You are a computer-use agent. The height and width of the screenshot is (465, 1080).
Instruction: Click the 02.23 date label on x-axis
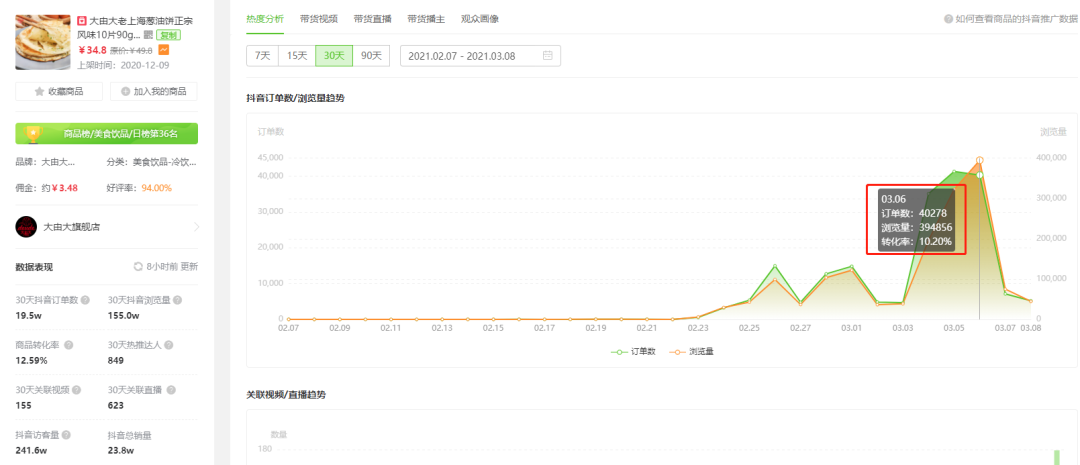pyautogui.click(x=698, y=329)
